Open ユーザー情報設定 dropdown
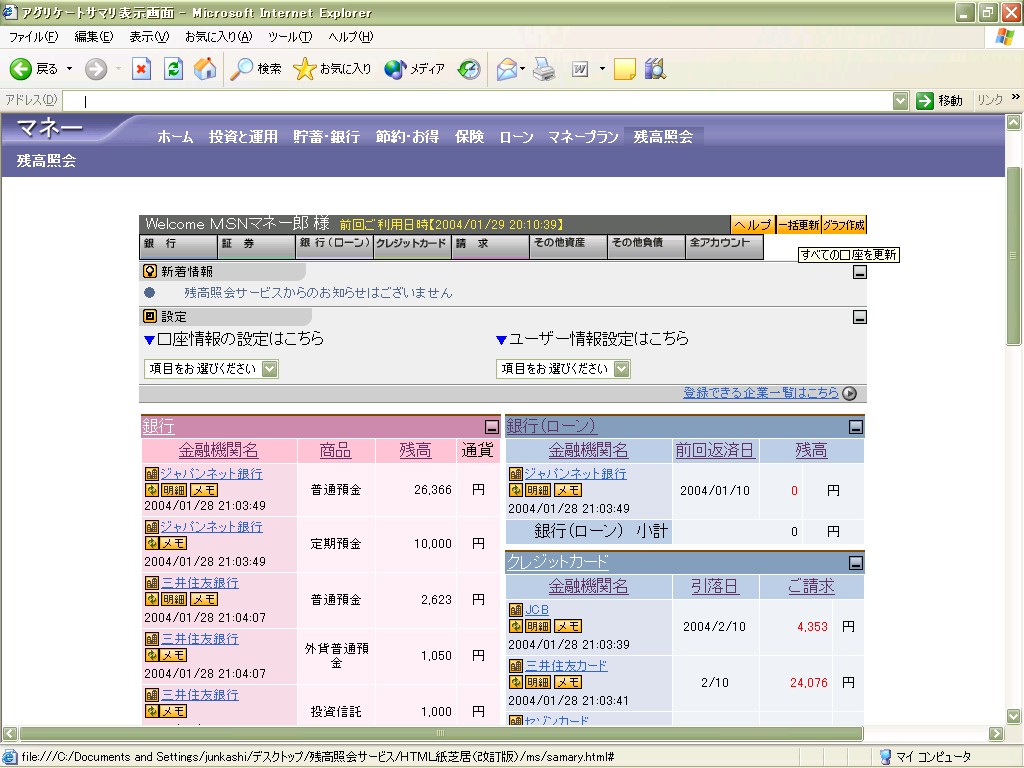 [x=563, y=369]
